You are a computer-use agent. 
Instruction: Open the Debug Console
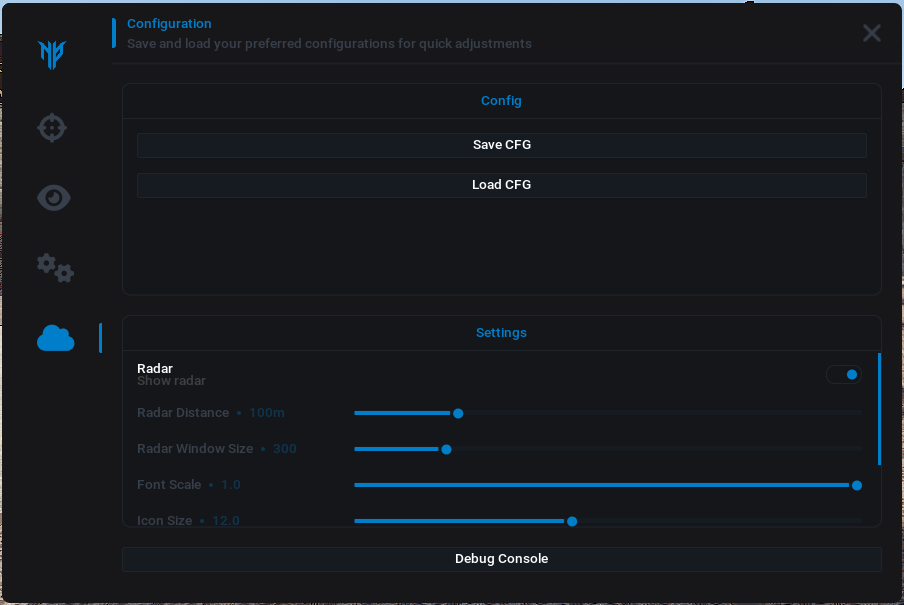[x=501, y=559]
